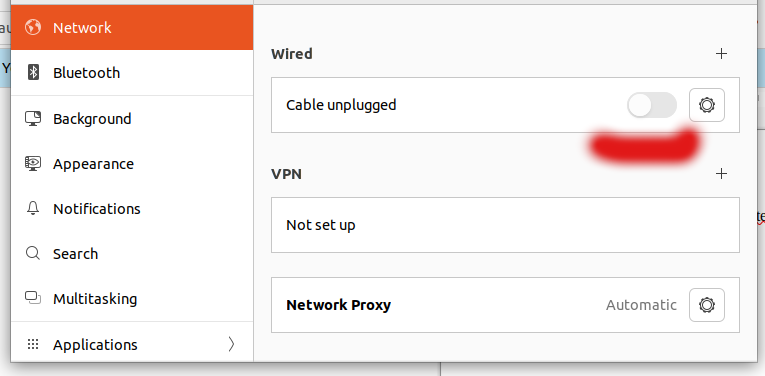Viewport: 765px width, 376px height.
Task: Add a new wired connection with plus
Action: click(x=721, y=54)
